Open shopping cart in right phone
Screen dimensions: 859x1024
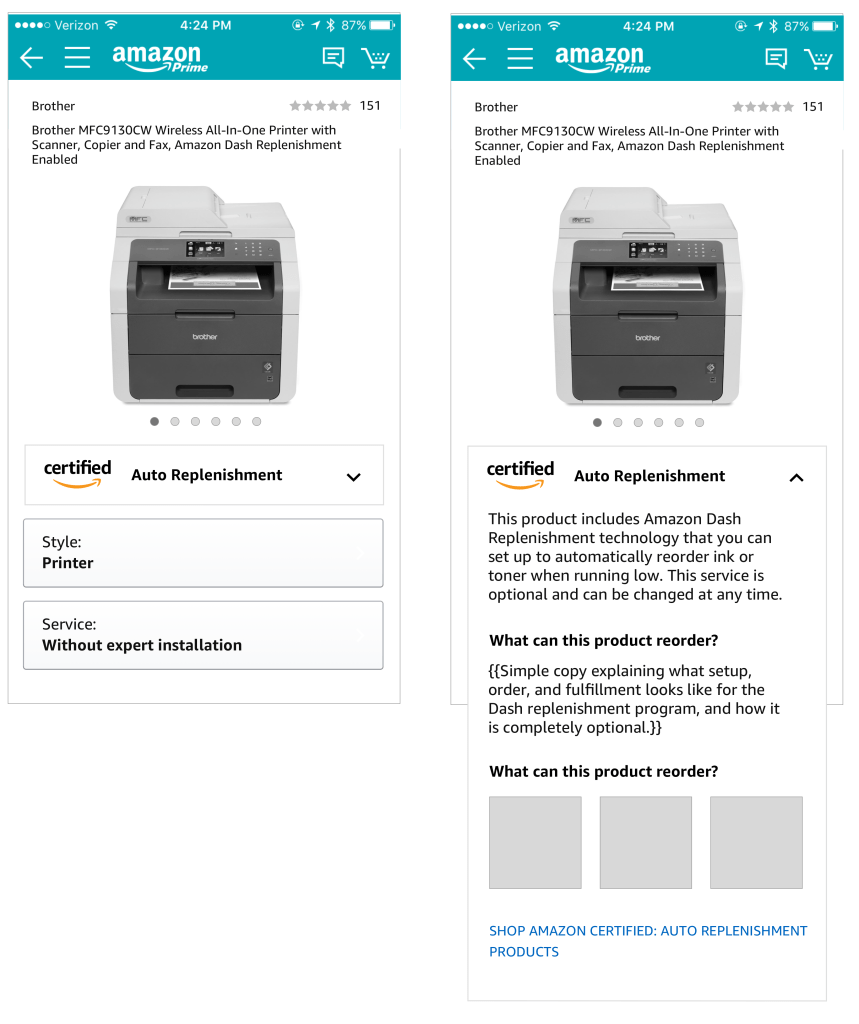(x=819, y=59)
